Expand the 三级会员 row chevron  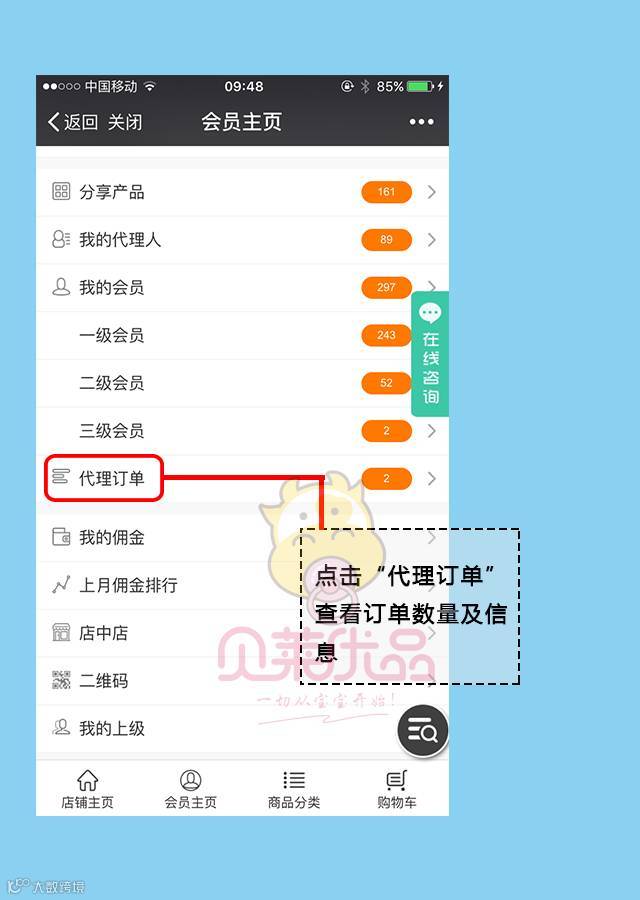pos(432,430)
